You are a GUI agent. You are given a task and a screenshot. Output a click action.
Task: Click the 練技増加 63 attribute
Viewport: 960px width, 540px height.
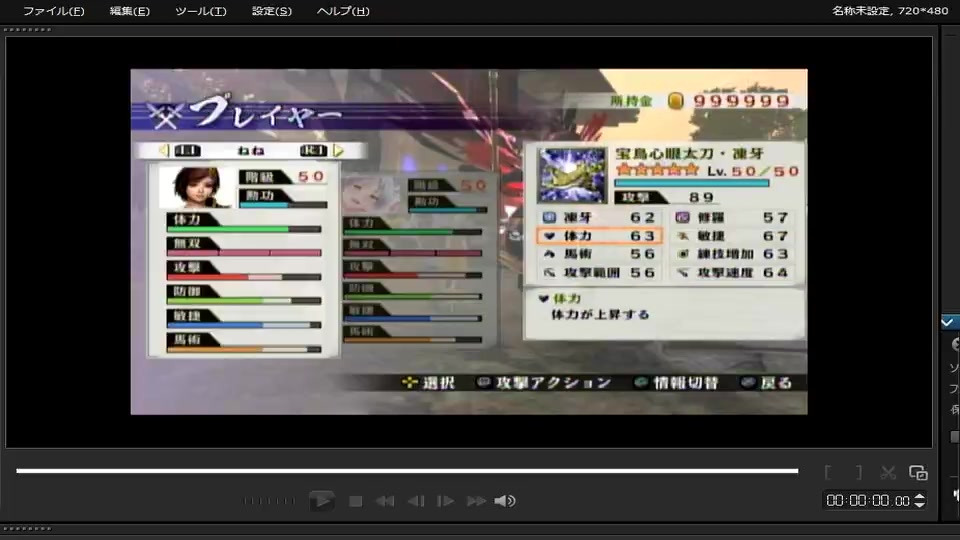[732, 254]
